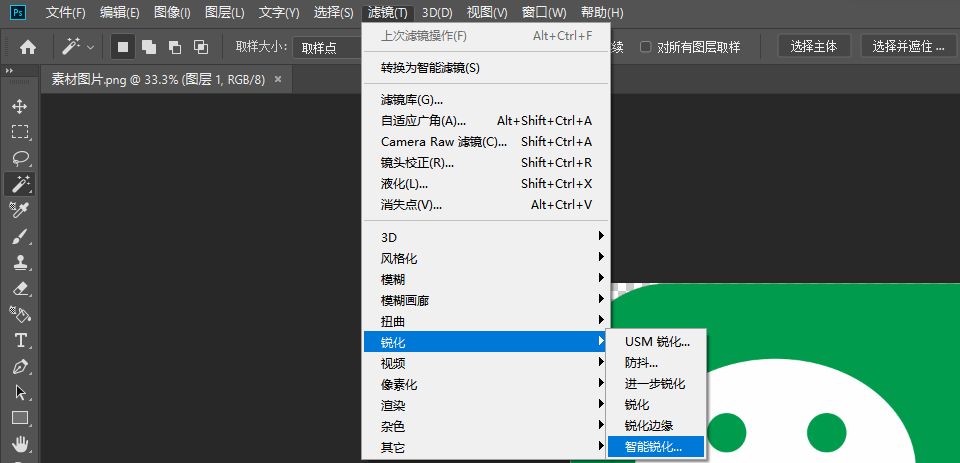
Task: Open the 3D(D) menu in menu bar
Action: point(437,12)
